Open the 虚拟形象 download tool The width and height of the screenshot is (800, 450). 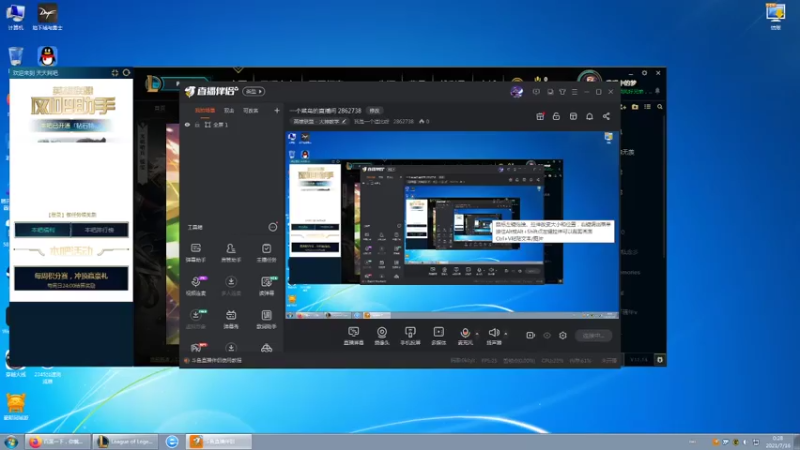point(195,319)
